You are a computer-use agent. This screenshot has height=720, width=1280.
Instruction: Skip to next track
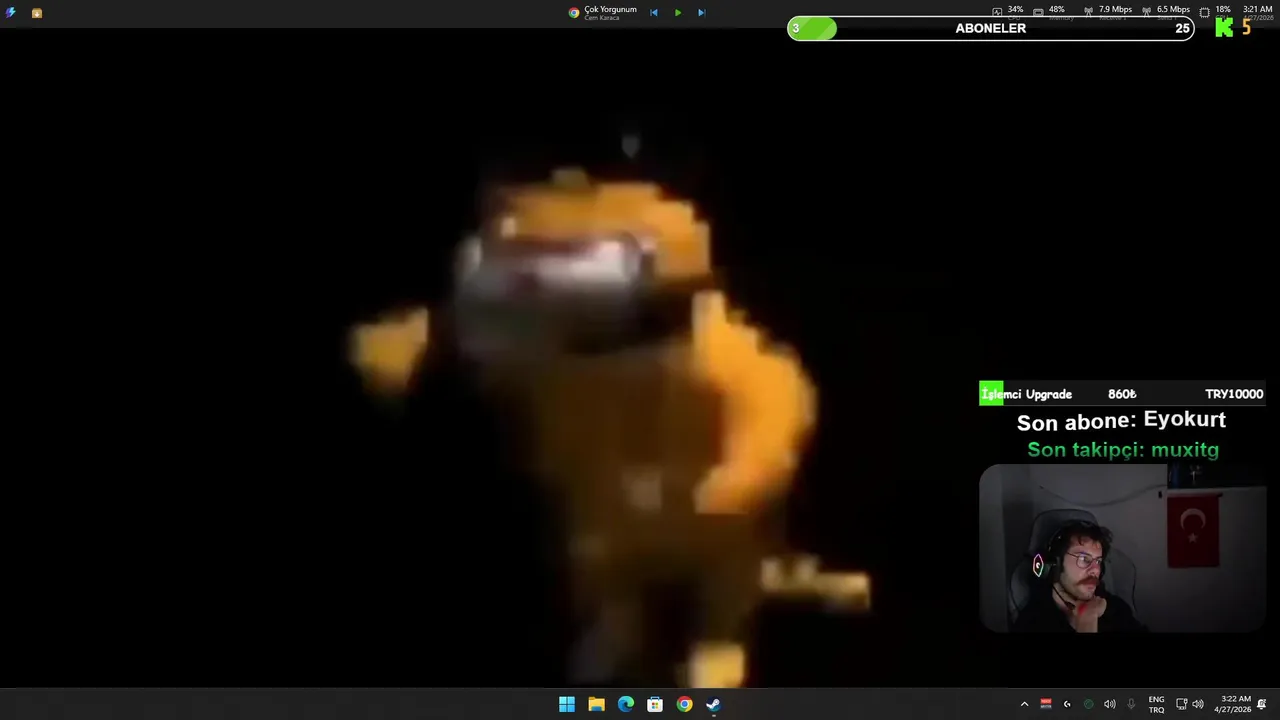click(x=701, y=13)
